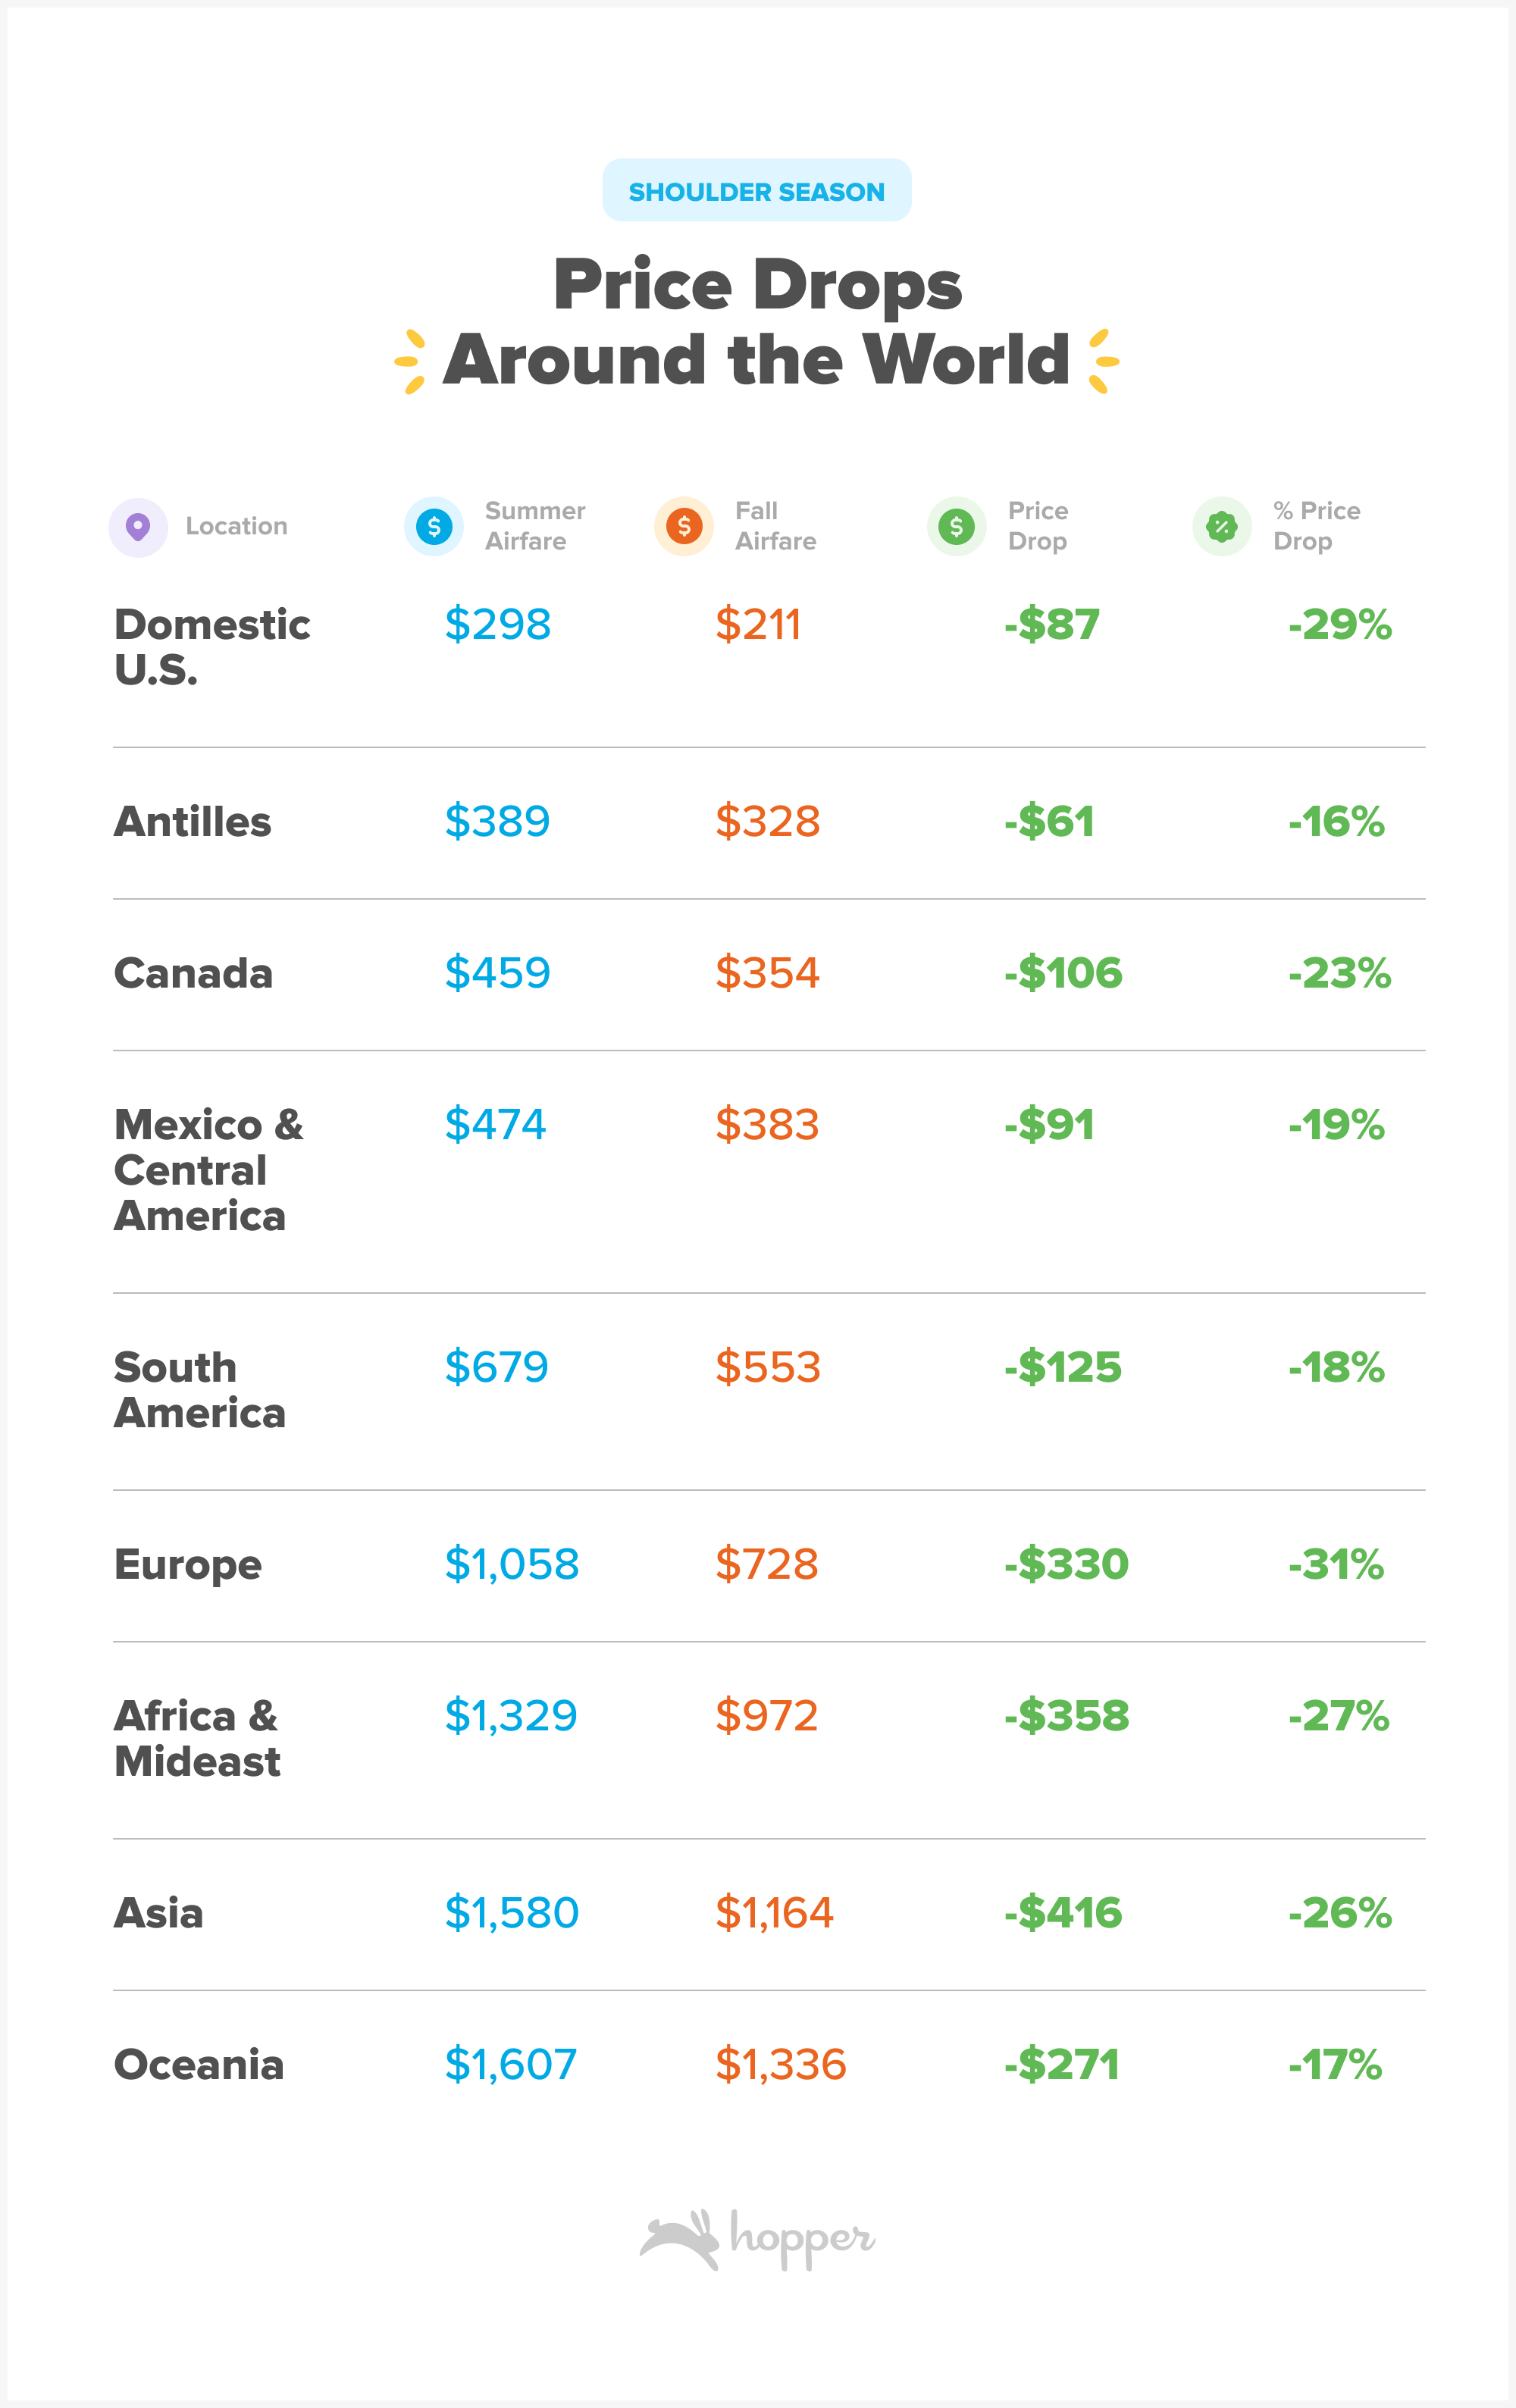Click the purple Location pin icon
Viewport: 1516px width, 2408px height.
[138, 527]
